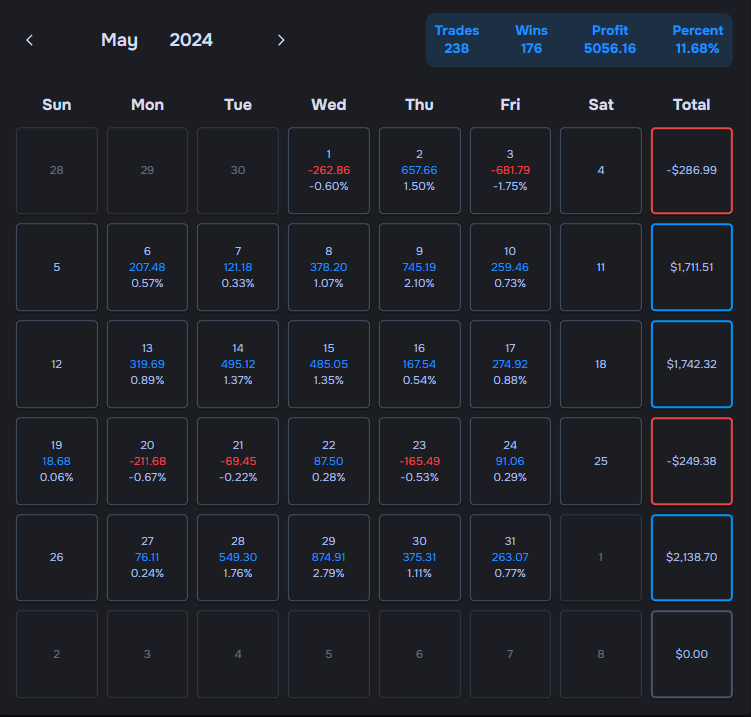751x717 pixels.
Task: Click May 29 day with 874.91 profit
Action: click(329, 557)
